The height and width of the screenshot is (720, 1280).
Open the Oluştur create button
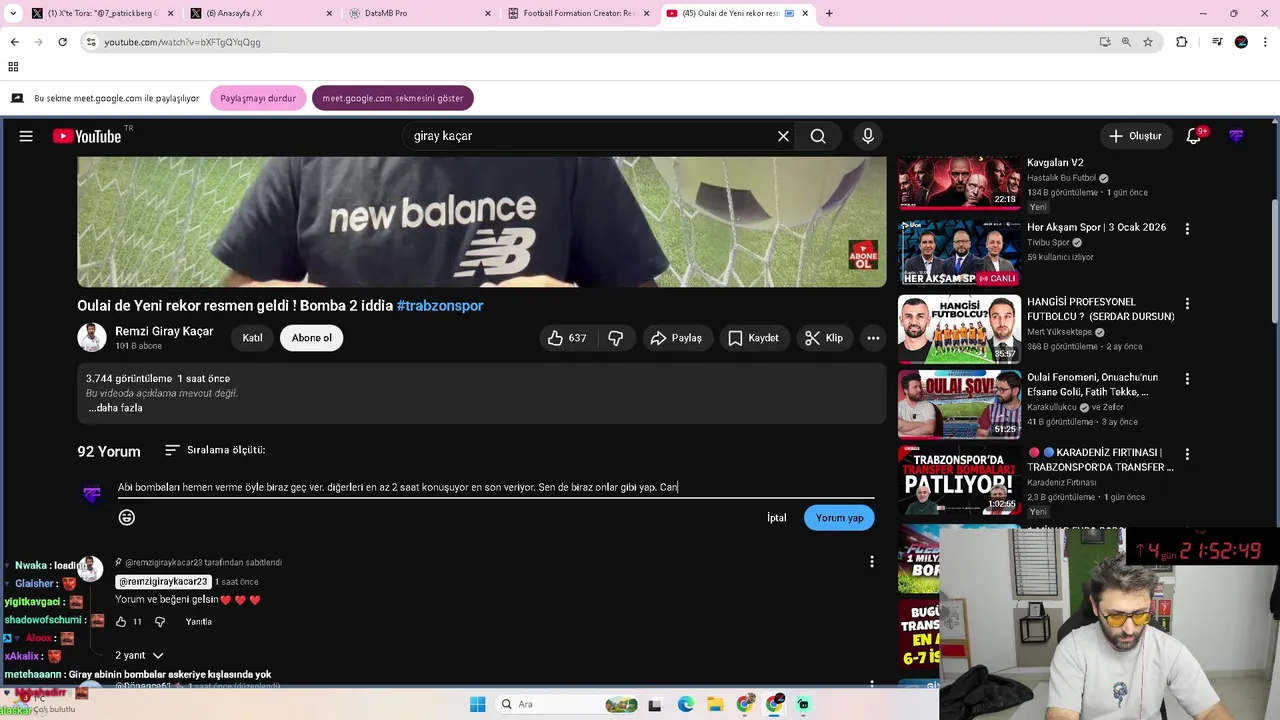1135,136
